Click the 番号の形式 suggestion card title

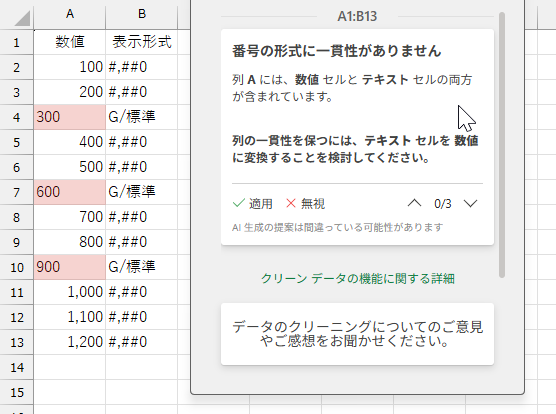pos(336,51)
